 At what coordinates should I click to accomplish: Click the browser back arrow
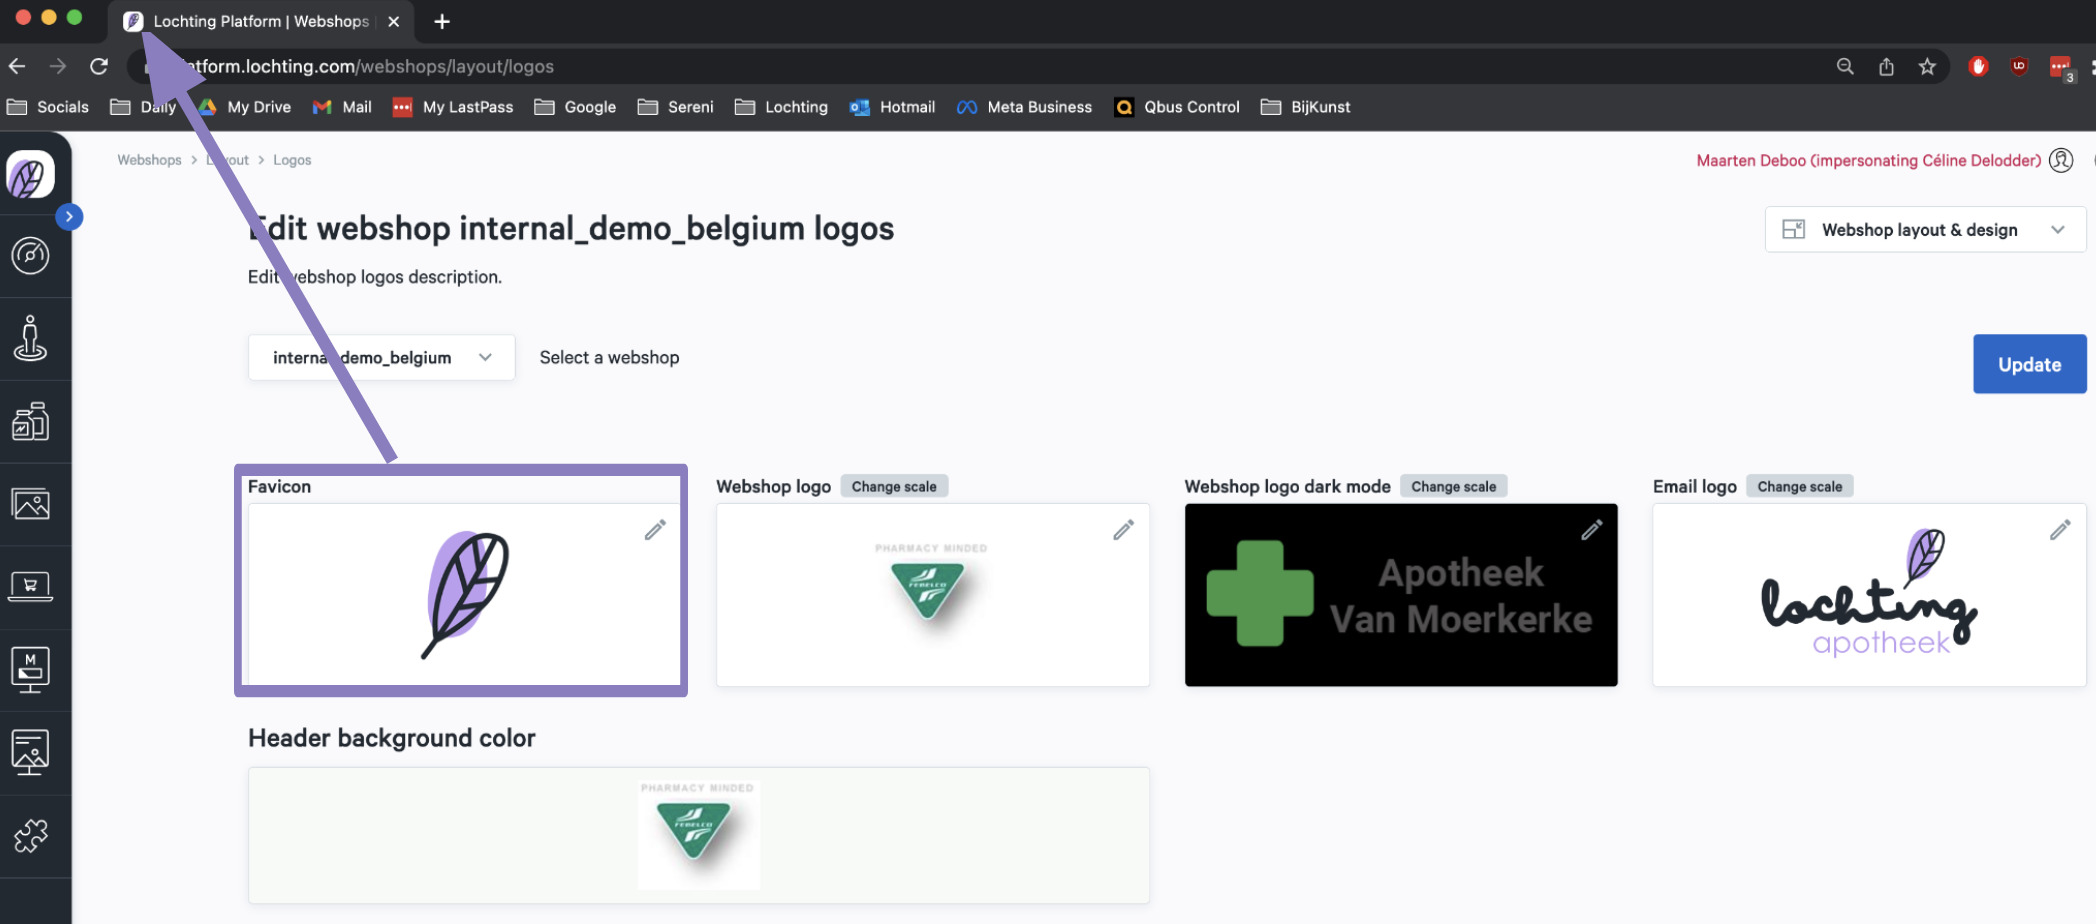click(x=17, y=66)
